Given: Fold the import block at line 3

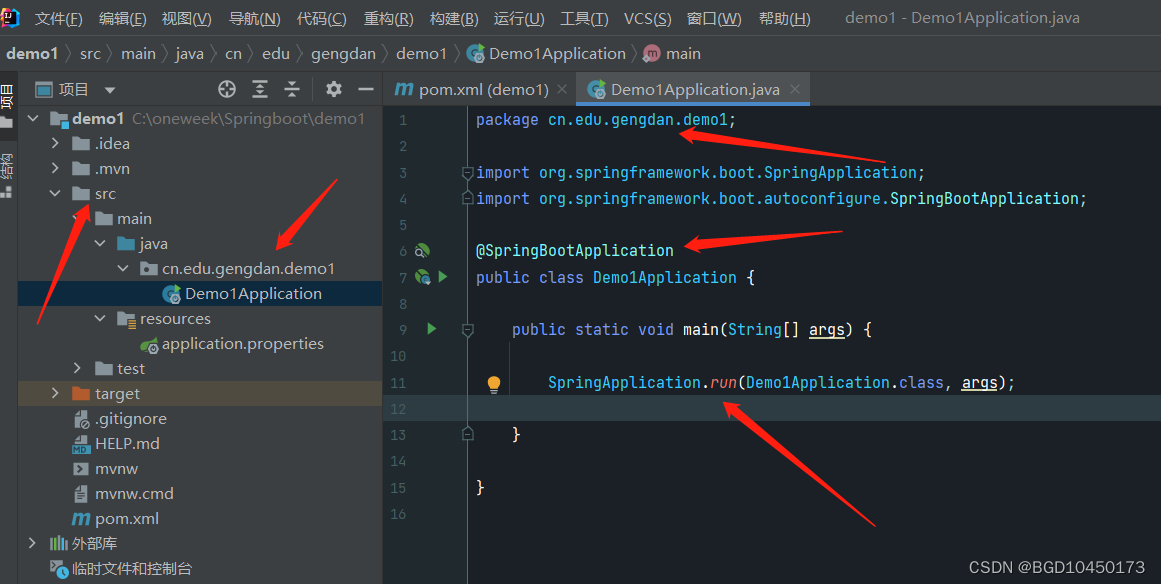Looking at the screenshot, I should coord(467,172).
